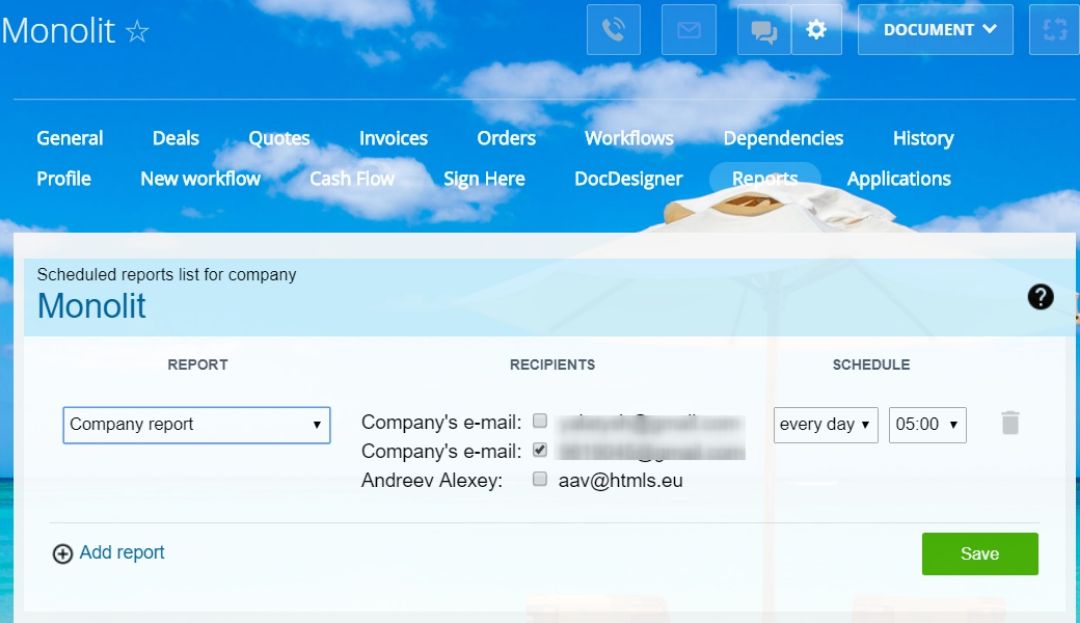This screenshot has height=623, width=1080.
Task: Mark Monolit as favorite using the star
Action: point(136,31)
